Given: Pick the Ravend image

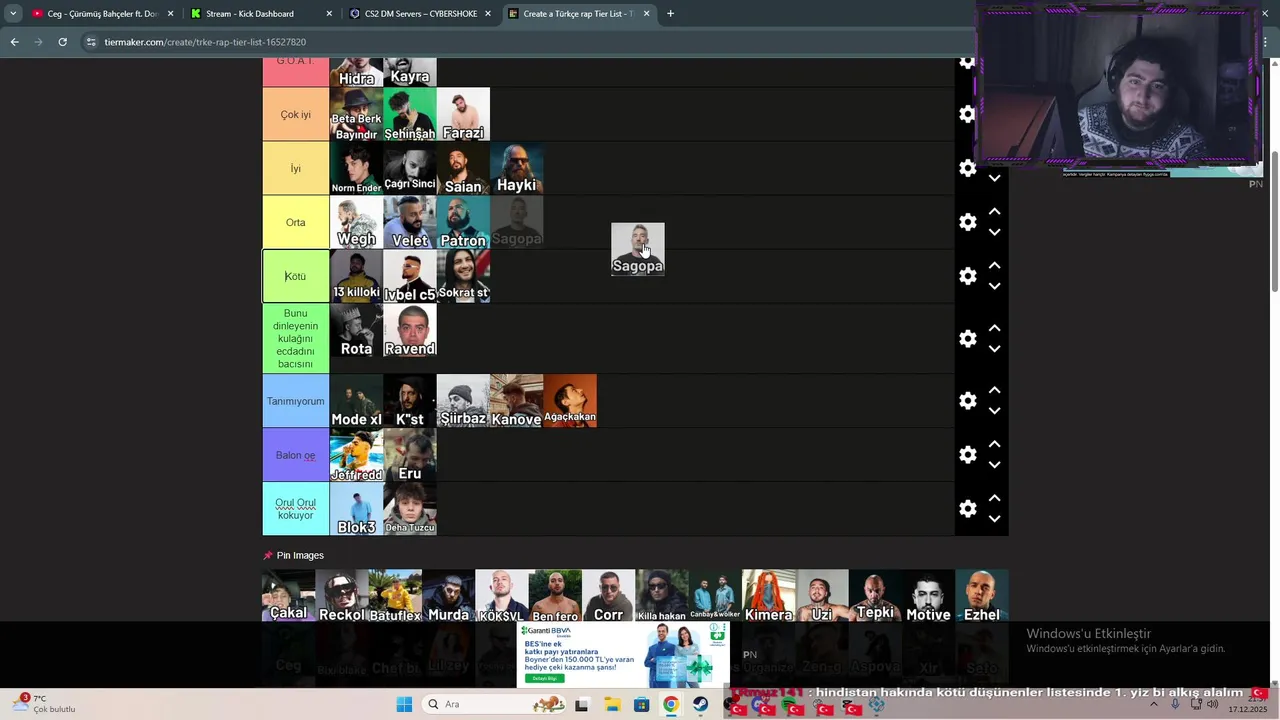Looking at the screenshot, I should pyautogui.click(x=410, y=331).
